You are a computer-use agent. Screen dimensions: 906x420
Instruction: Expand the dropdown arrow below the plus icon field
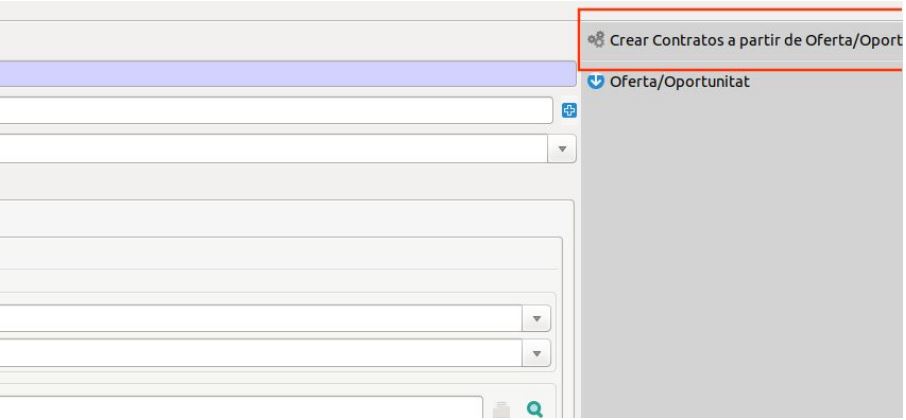561,148
